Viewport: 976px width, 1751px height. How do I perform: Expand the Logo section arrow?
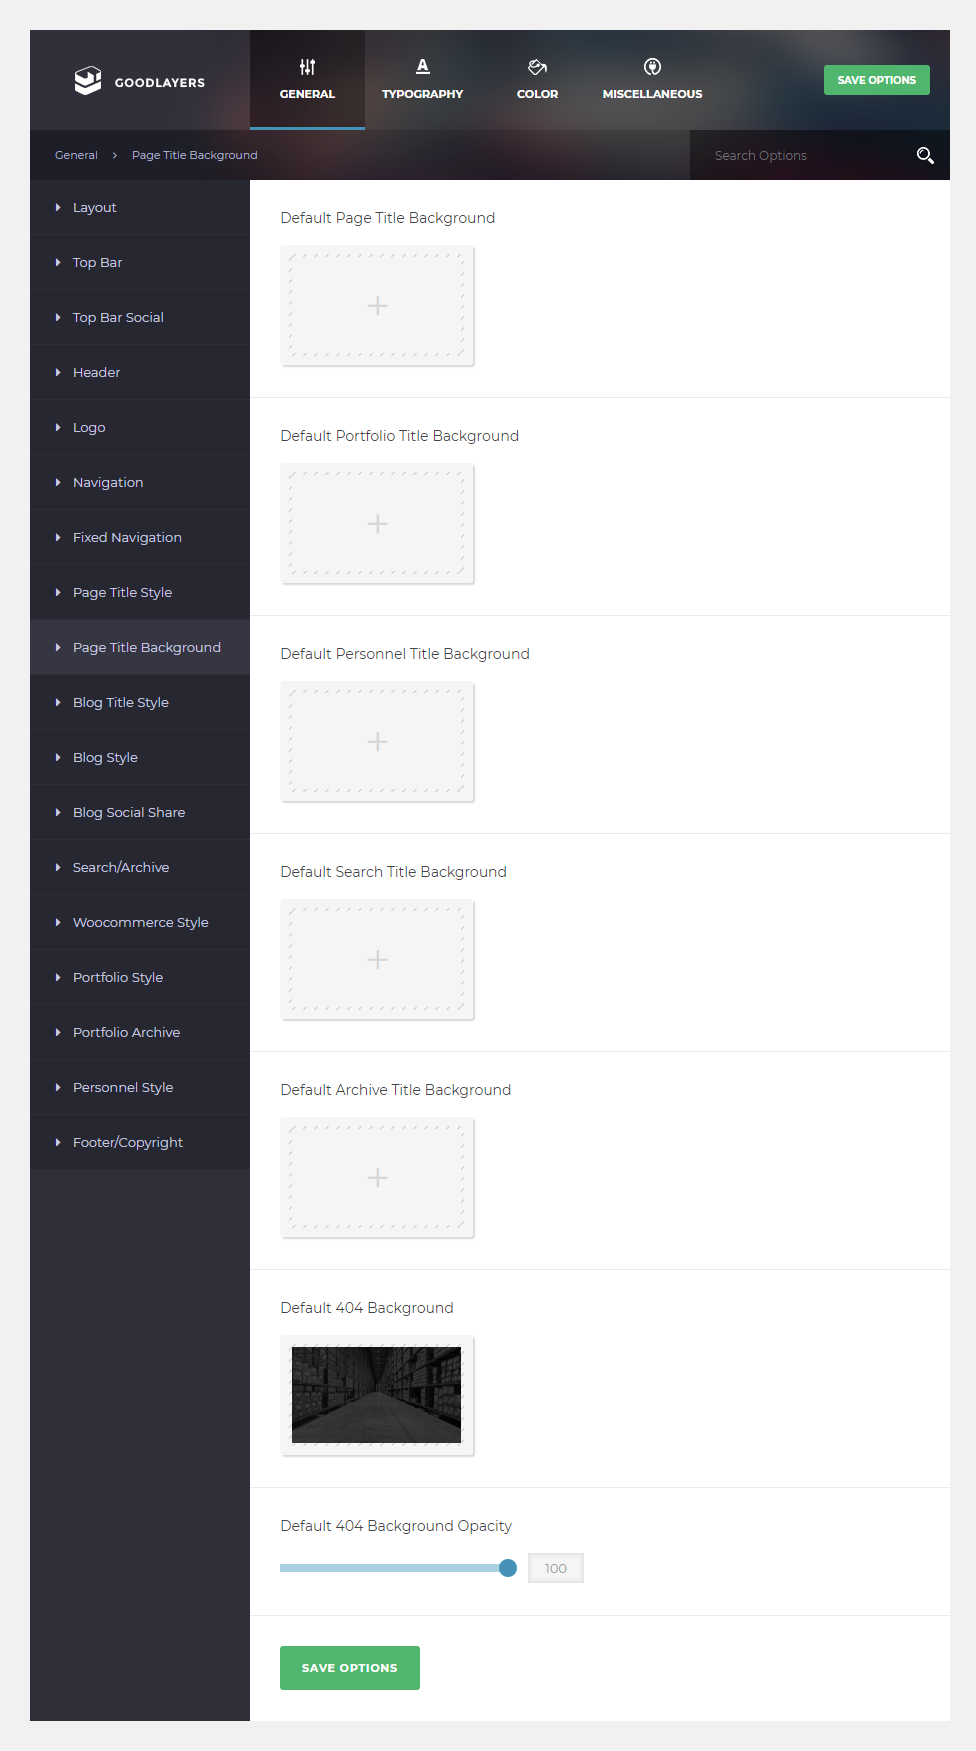click(58, 428)
